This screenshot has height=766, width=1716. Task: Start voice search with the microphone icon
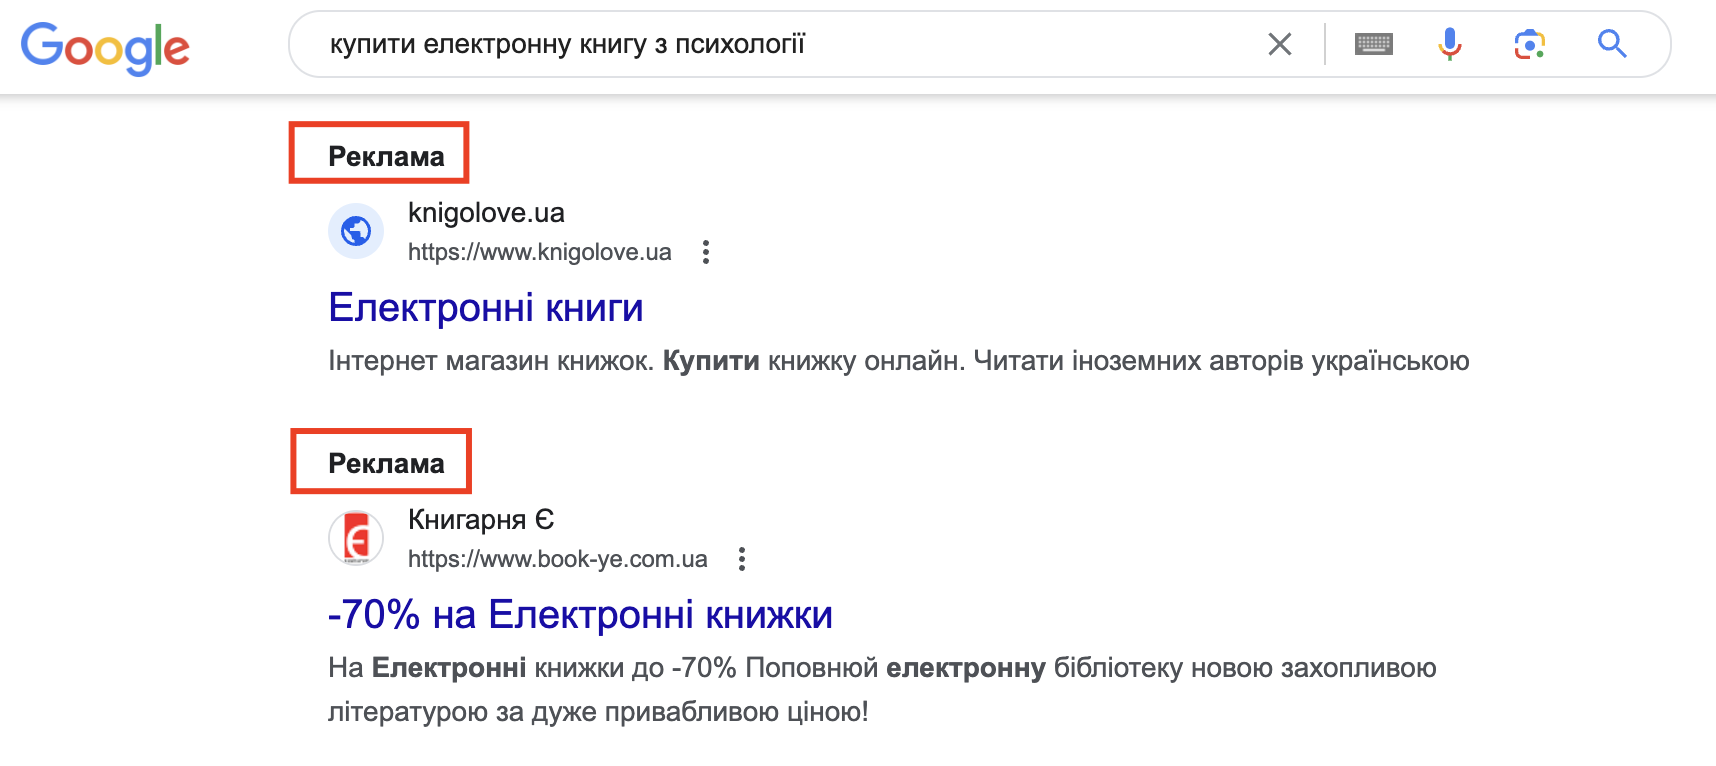(x=1450, y=44)
